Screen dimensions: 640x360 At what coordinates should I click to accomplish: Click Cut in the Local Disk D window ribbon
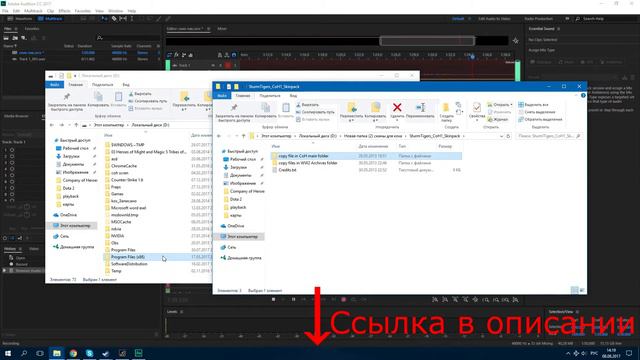coord(140,94)
